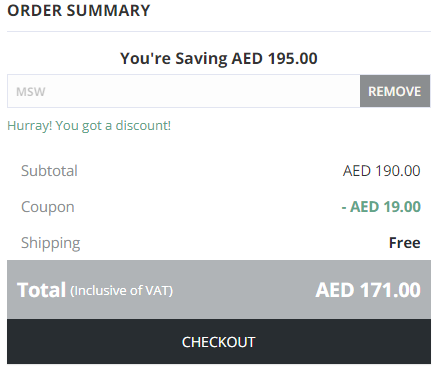Click the word Saving in the savings banner

201,59
